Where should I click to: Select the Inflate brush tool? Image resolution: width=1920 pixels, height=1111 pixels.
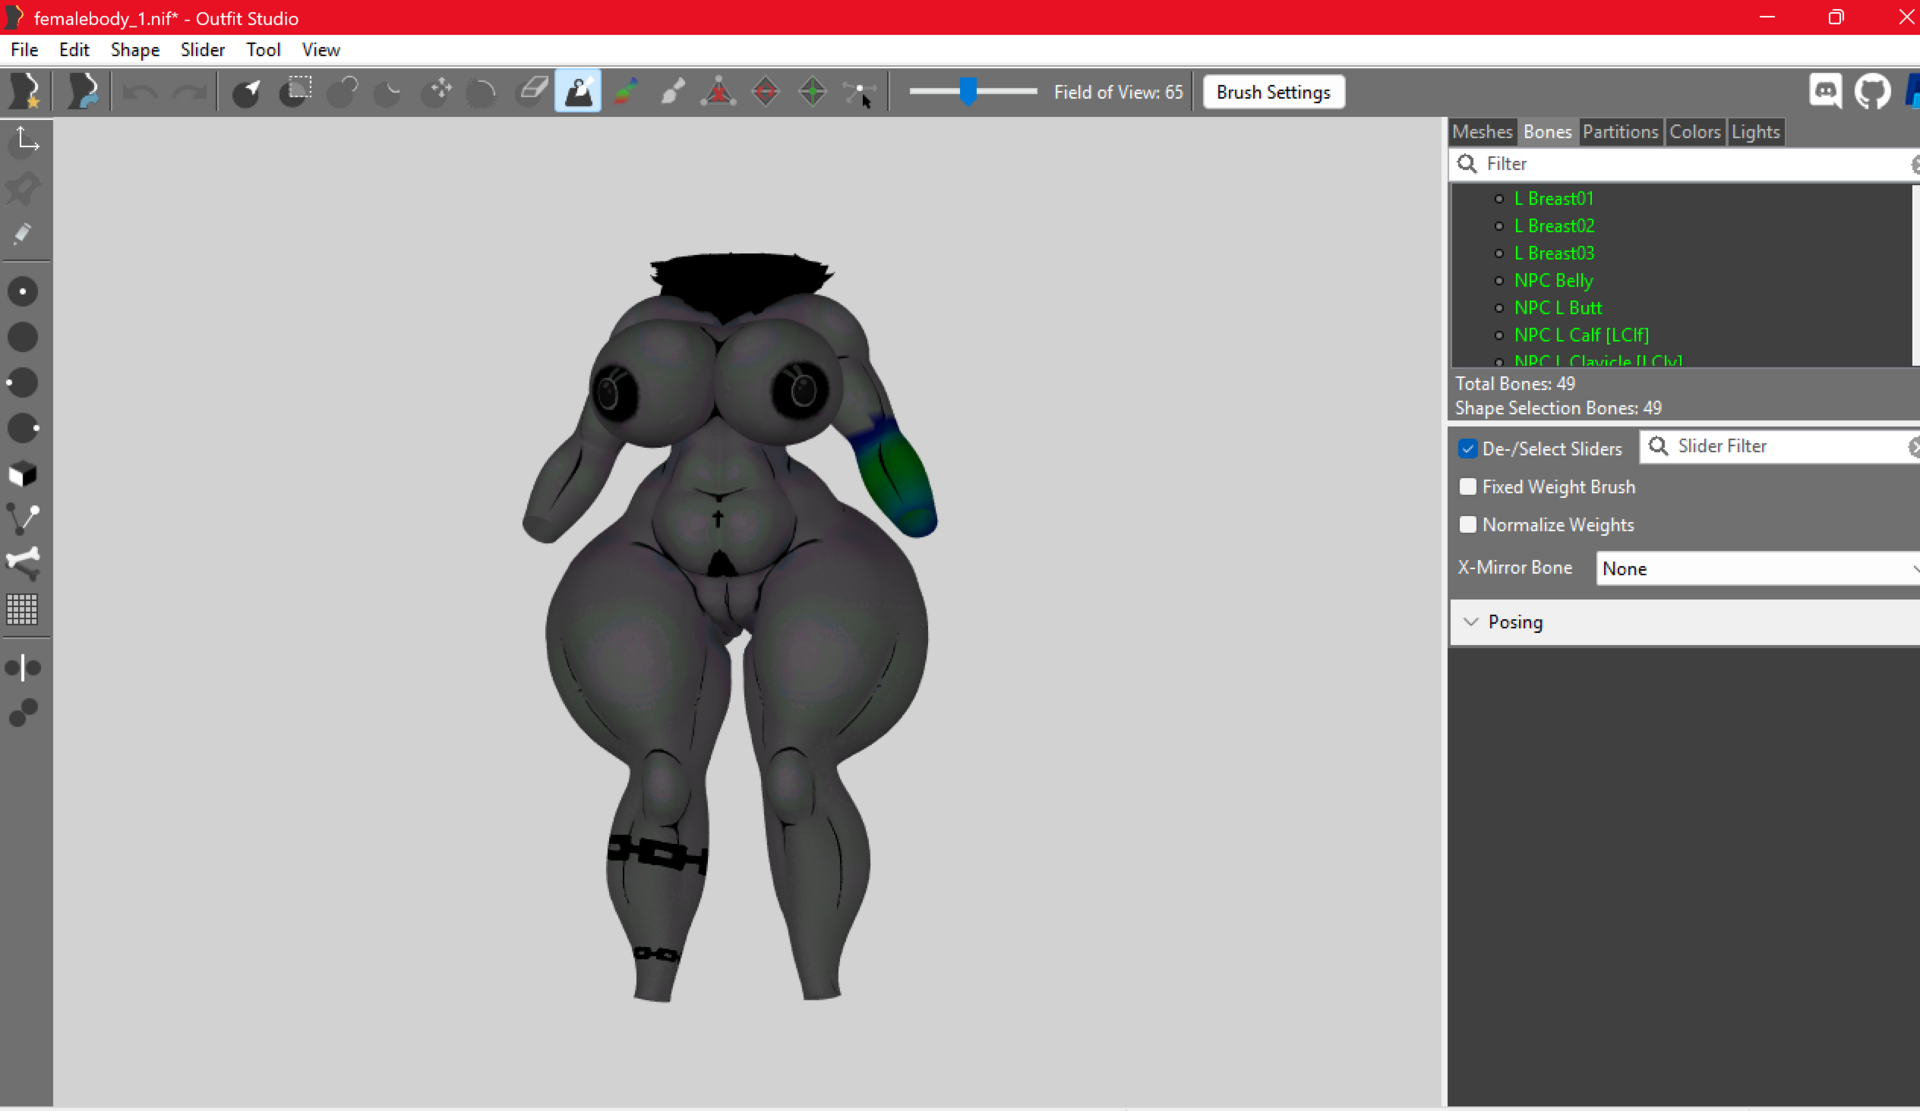click(x=343, y=92)
